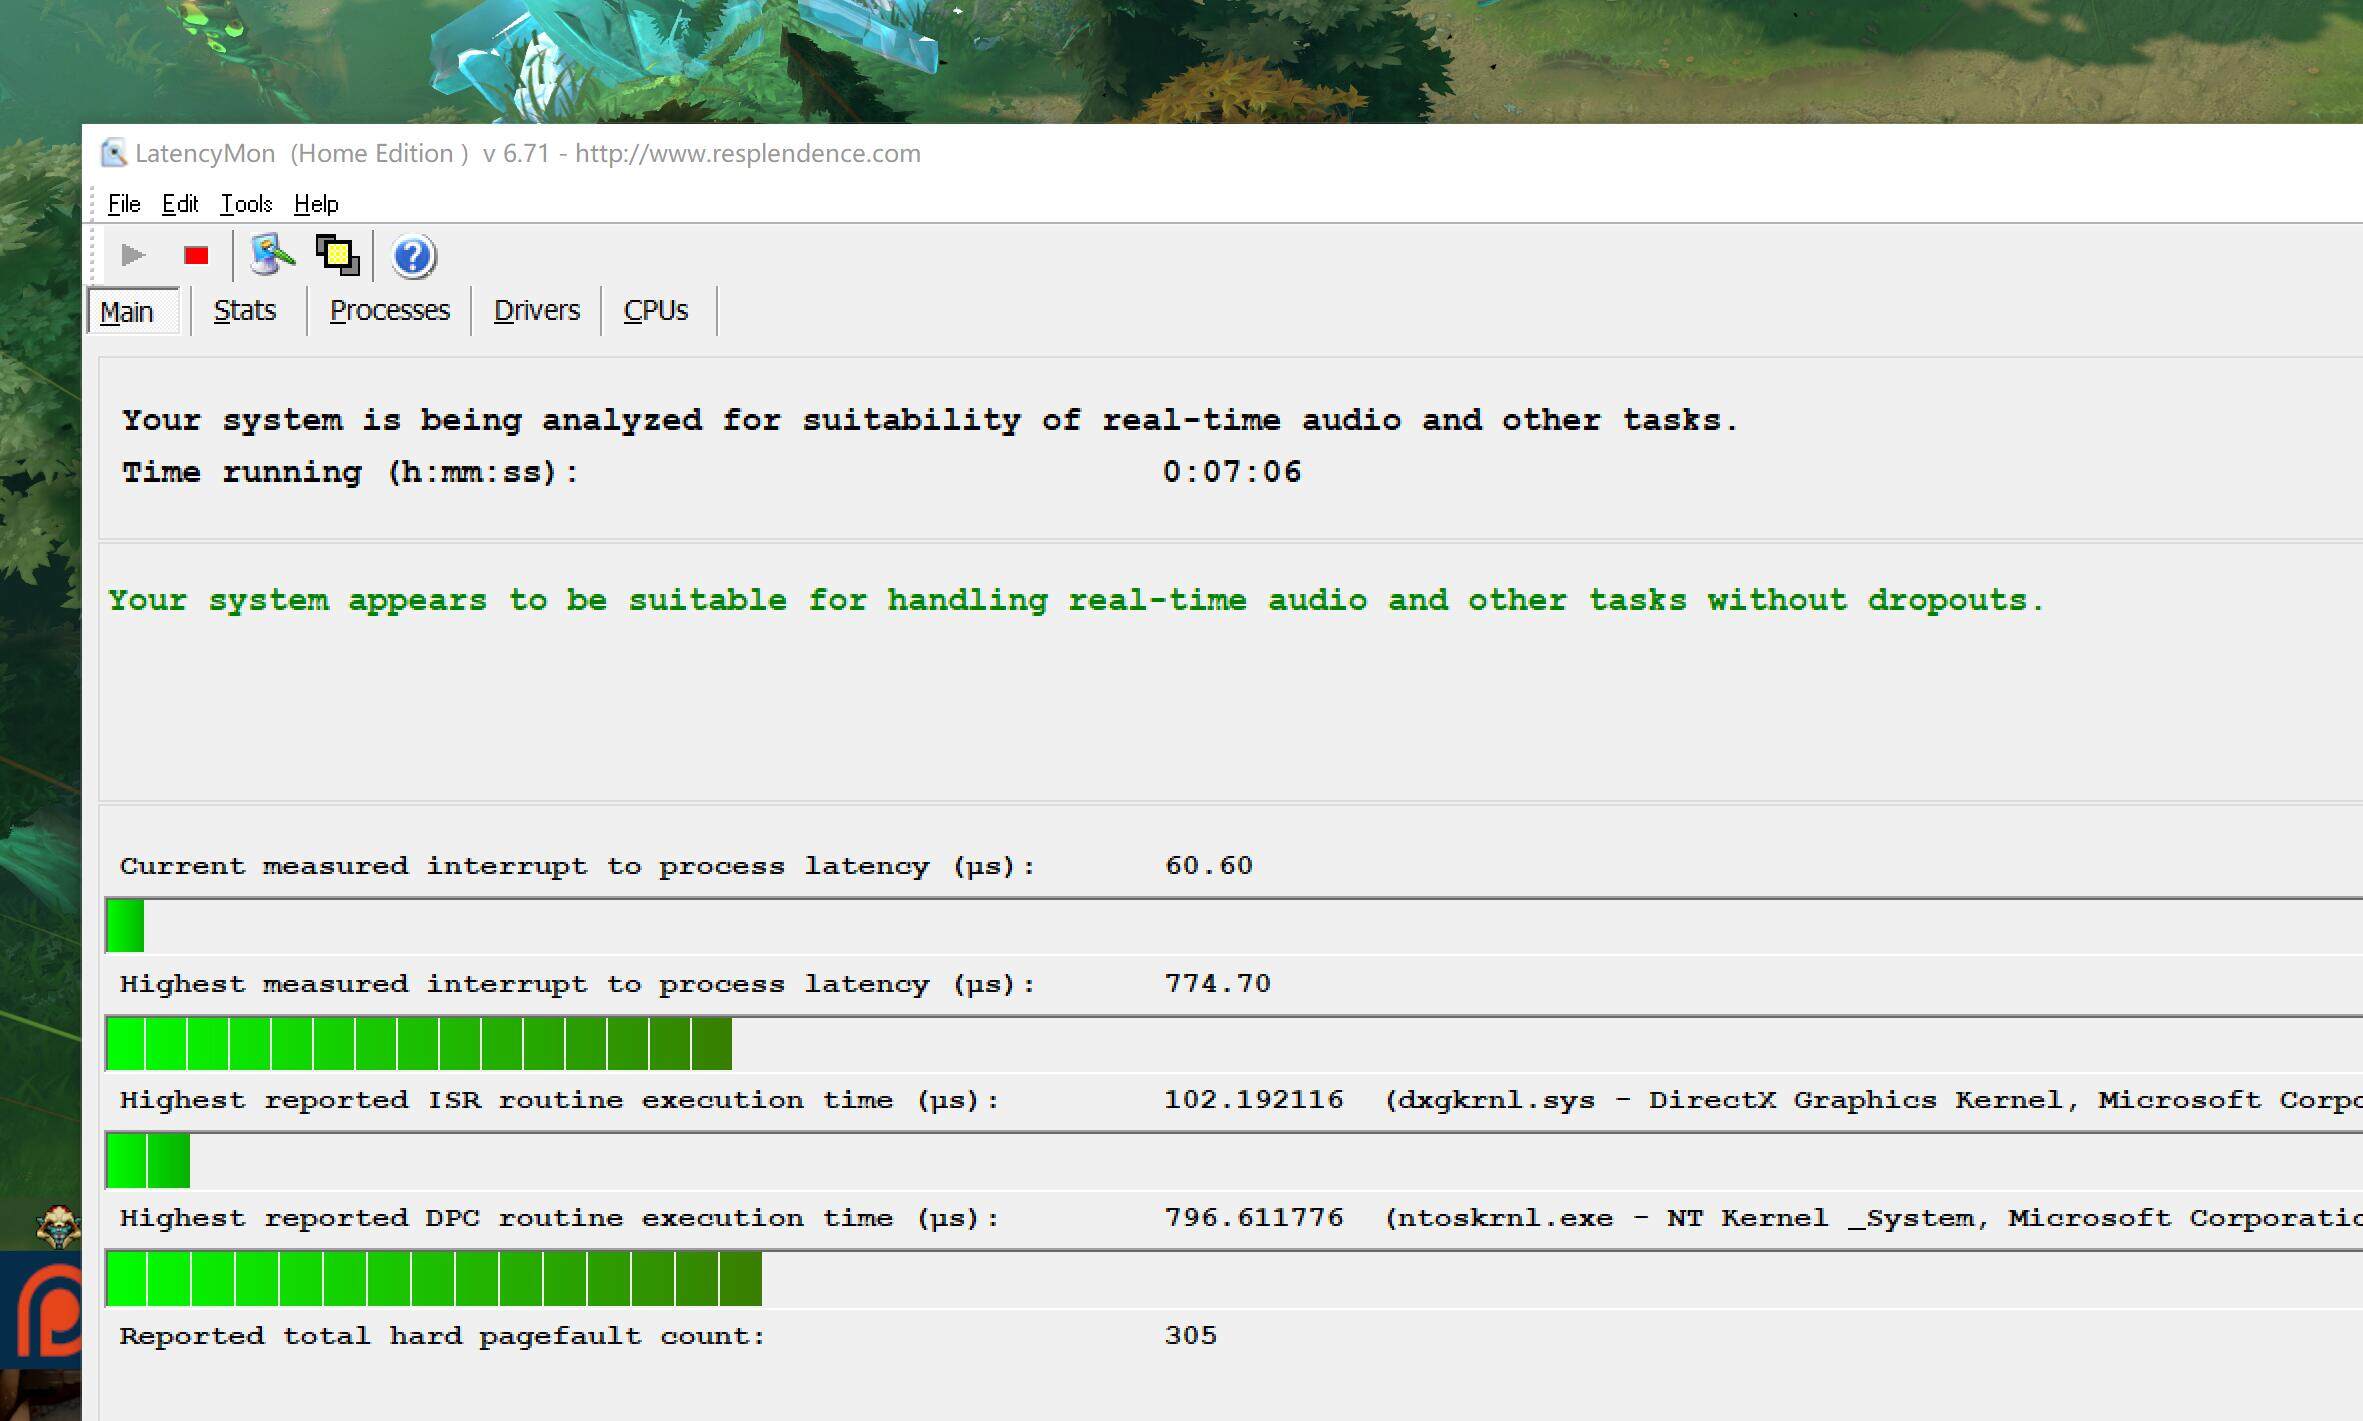
Task: Select the Drivers tab
Action: point(533,309)
